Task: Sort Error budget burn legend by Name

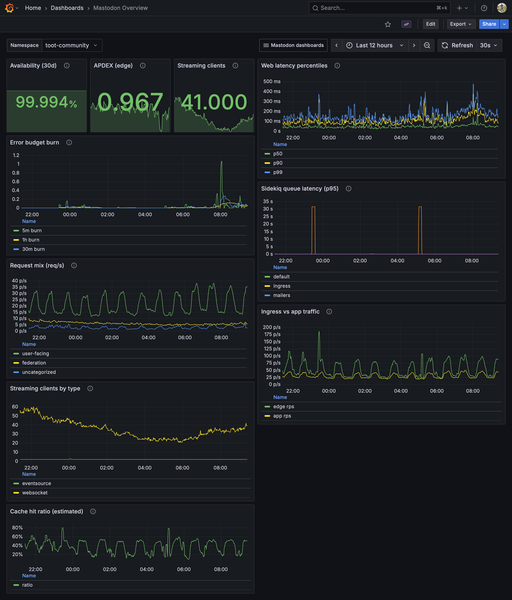Action: point(29,221)
